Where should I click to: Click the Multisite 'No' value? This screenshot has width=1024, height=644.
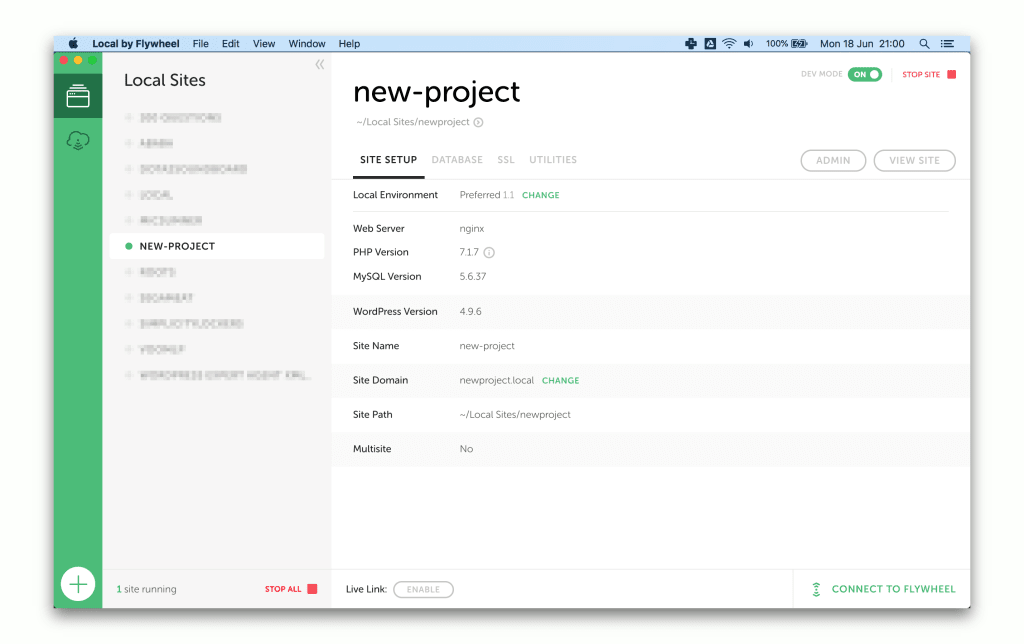click(x=466, y=449)
